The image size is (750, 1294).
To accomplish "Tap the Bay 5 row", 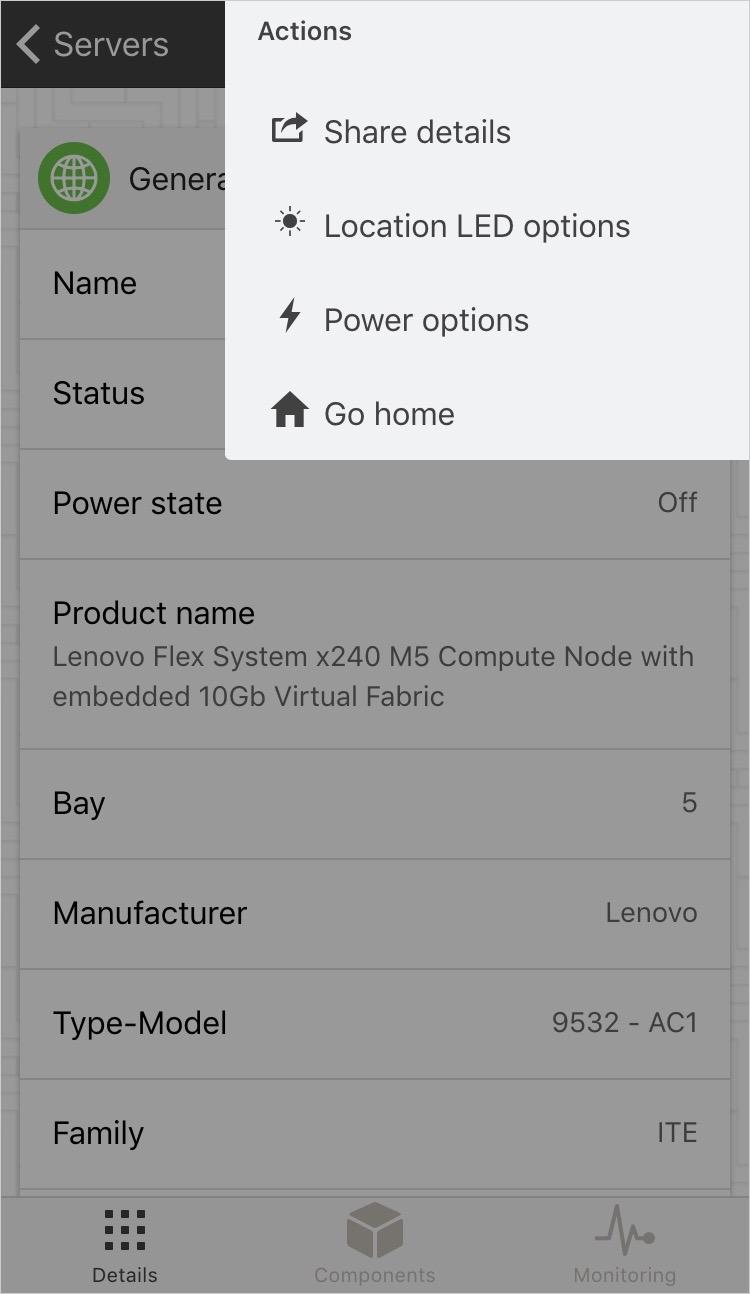I will click(375, 803).
